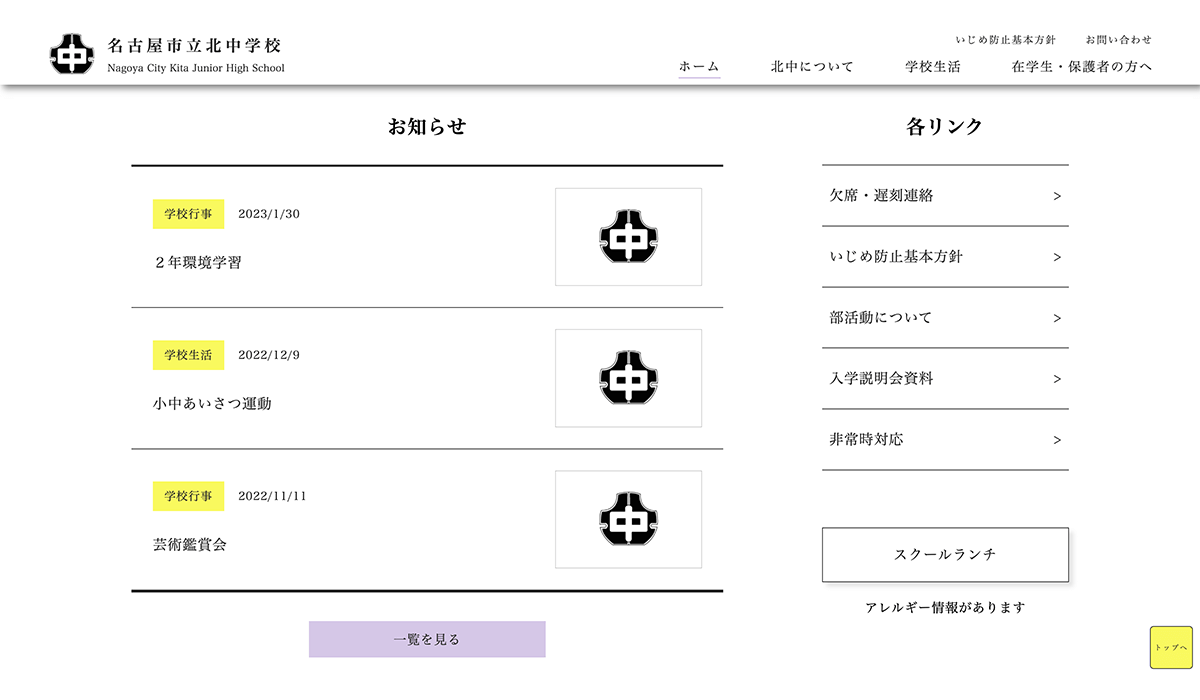Open the thumbnail for 2年環境学習 news item
The height and width of the screenshot is (700, 1200).
628,236
